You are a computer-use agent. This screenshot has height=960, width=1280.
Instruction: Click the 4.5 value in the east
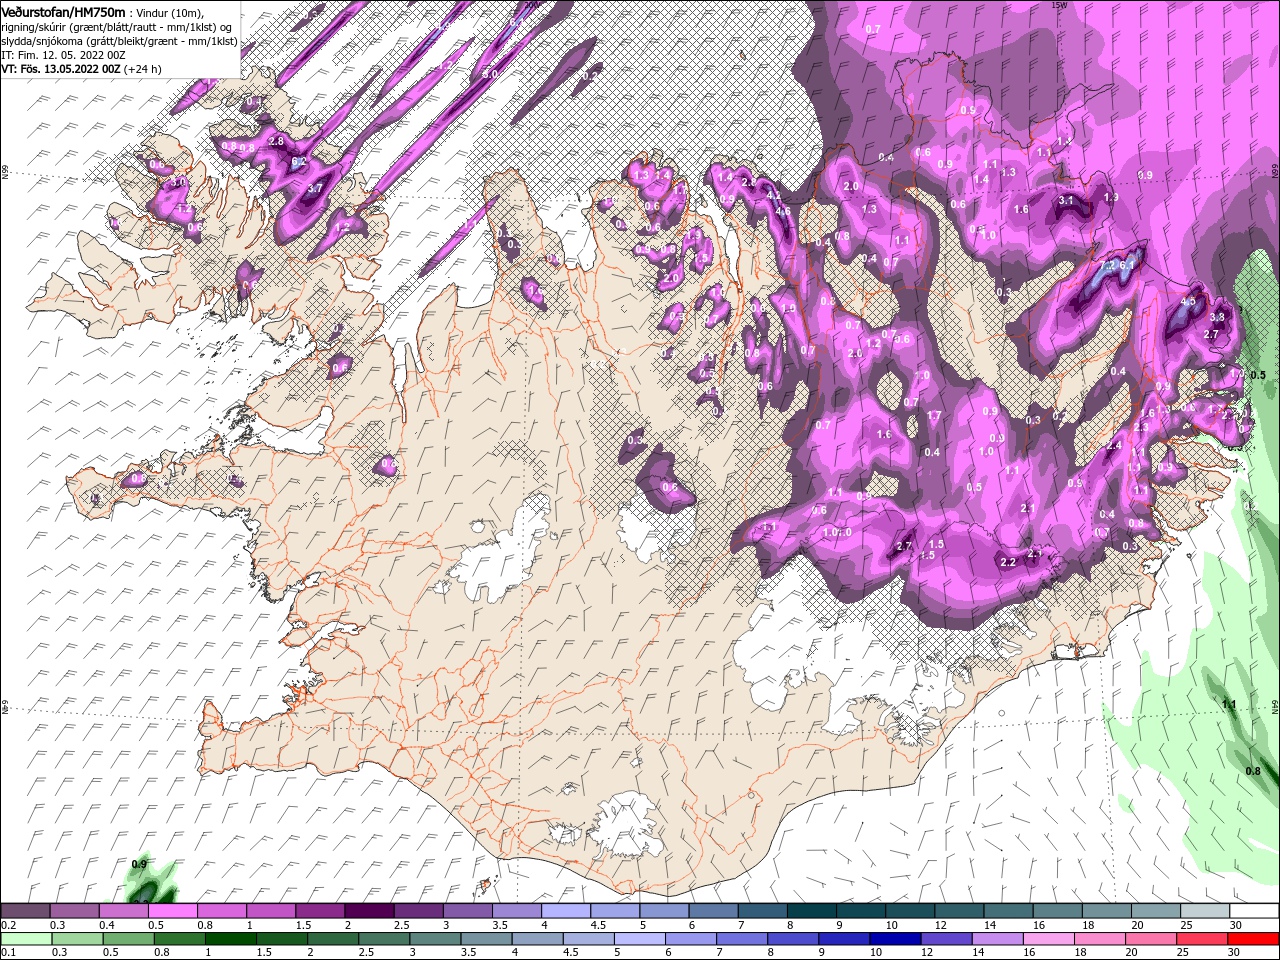[1188, 301]
